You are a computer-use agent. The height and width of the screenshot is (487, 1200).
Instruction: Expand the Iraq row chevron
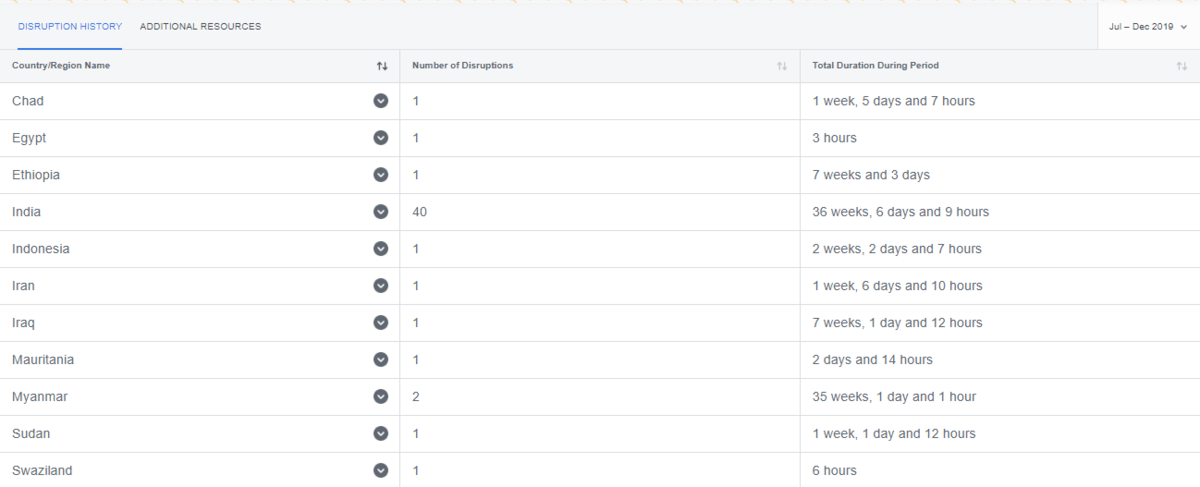(x=380, y=323)
